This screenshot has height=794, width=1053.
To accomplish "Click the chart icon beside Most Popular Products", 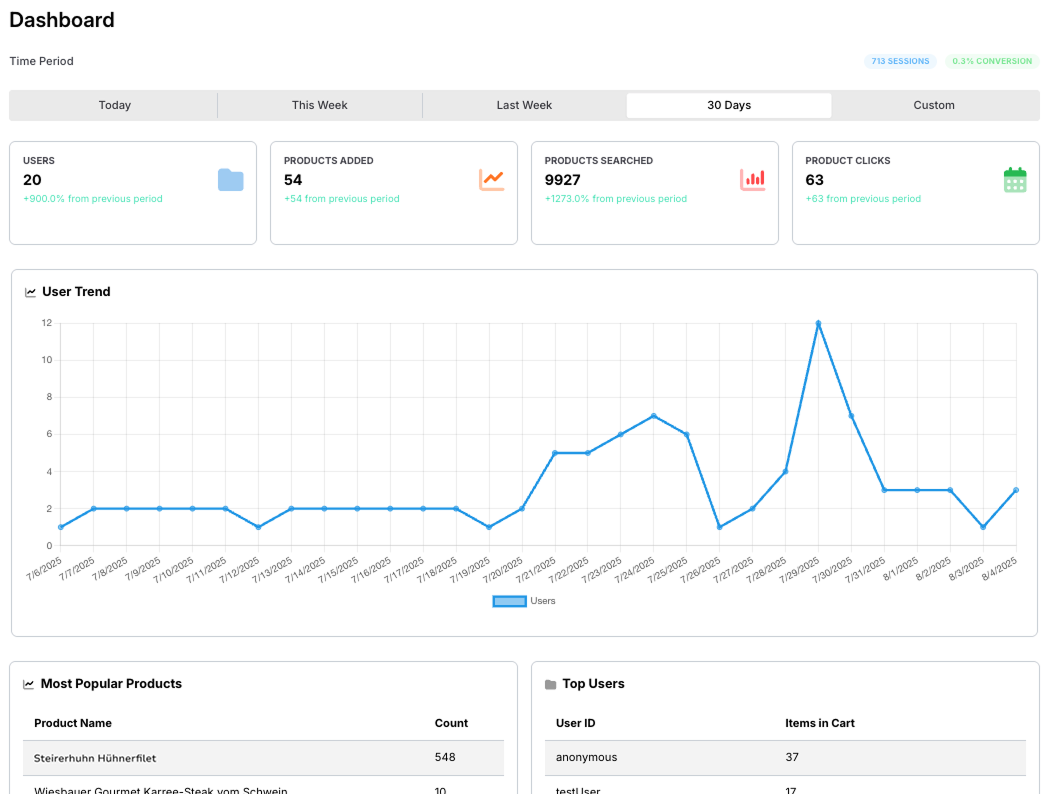I will [29, 685].
